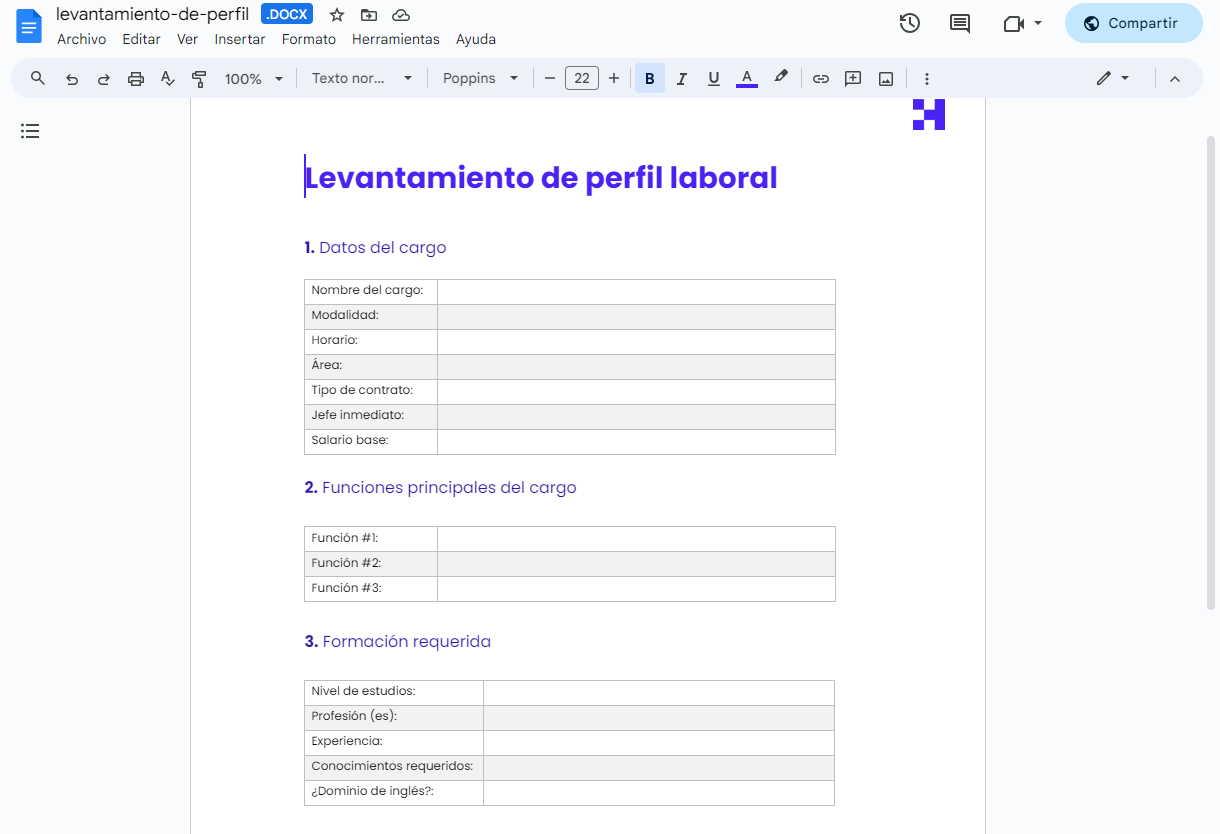The width and height of the screenshot is (1220, 834).
Task: Print the document via the printer icon
Action: (x=135, y=77)
